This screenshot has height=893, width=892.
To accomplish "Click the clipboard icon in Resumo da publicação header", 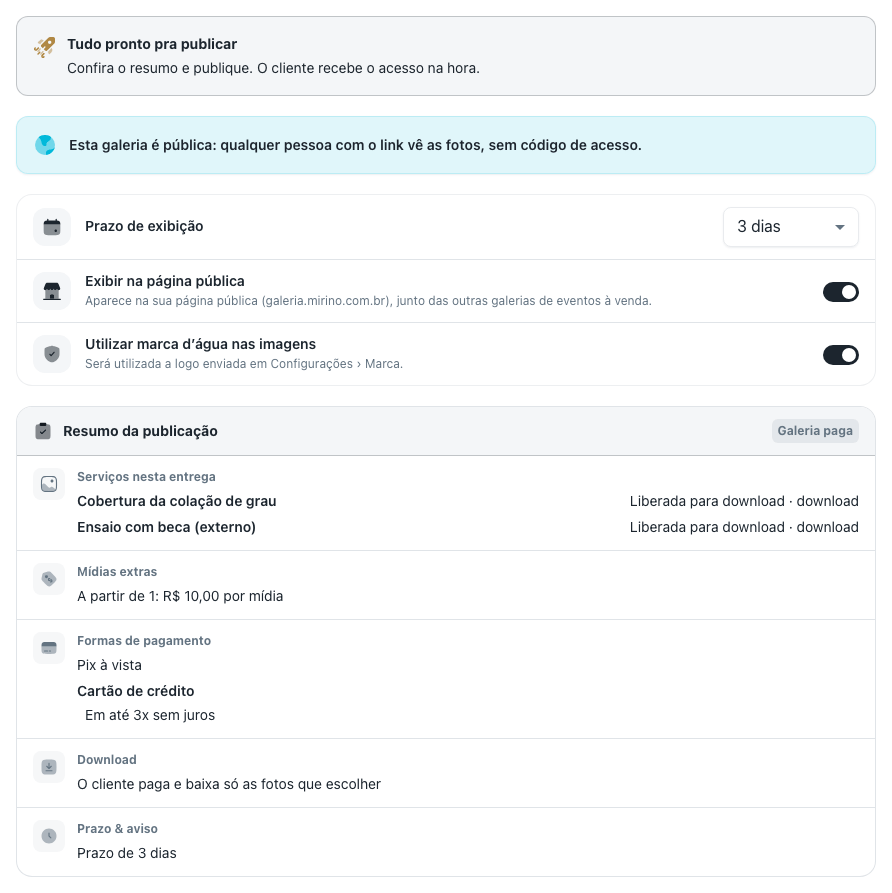I will click(x=43, y=431).
